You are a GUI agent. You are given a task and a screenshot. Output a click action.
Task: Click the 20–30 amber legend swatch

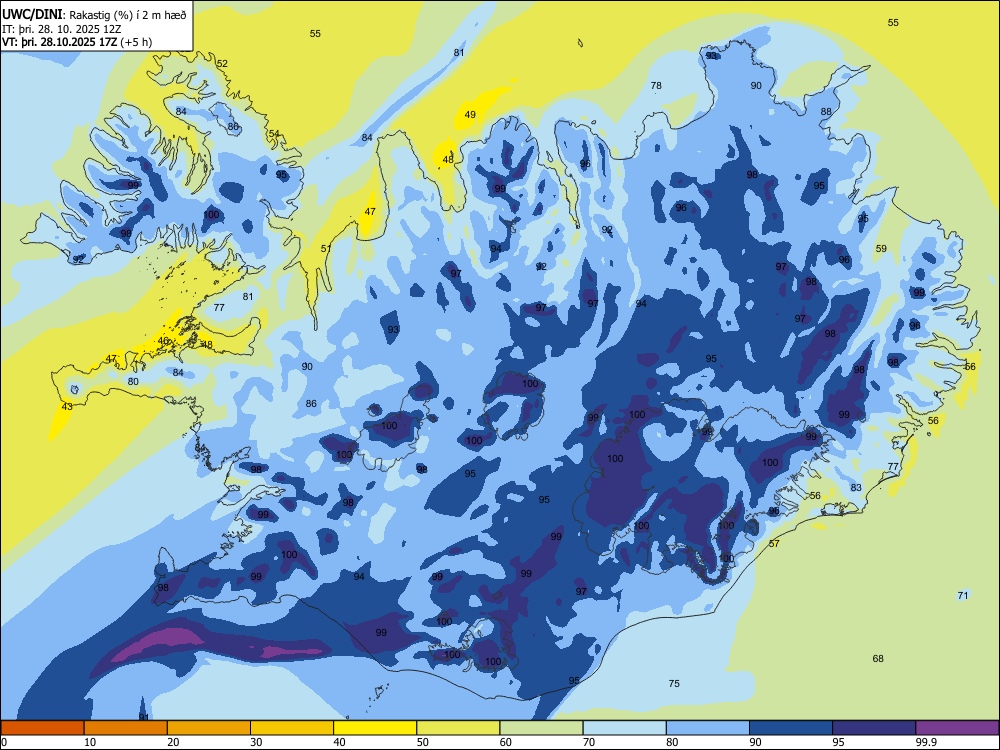click(209, 728)
